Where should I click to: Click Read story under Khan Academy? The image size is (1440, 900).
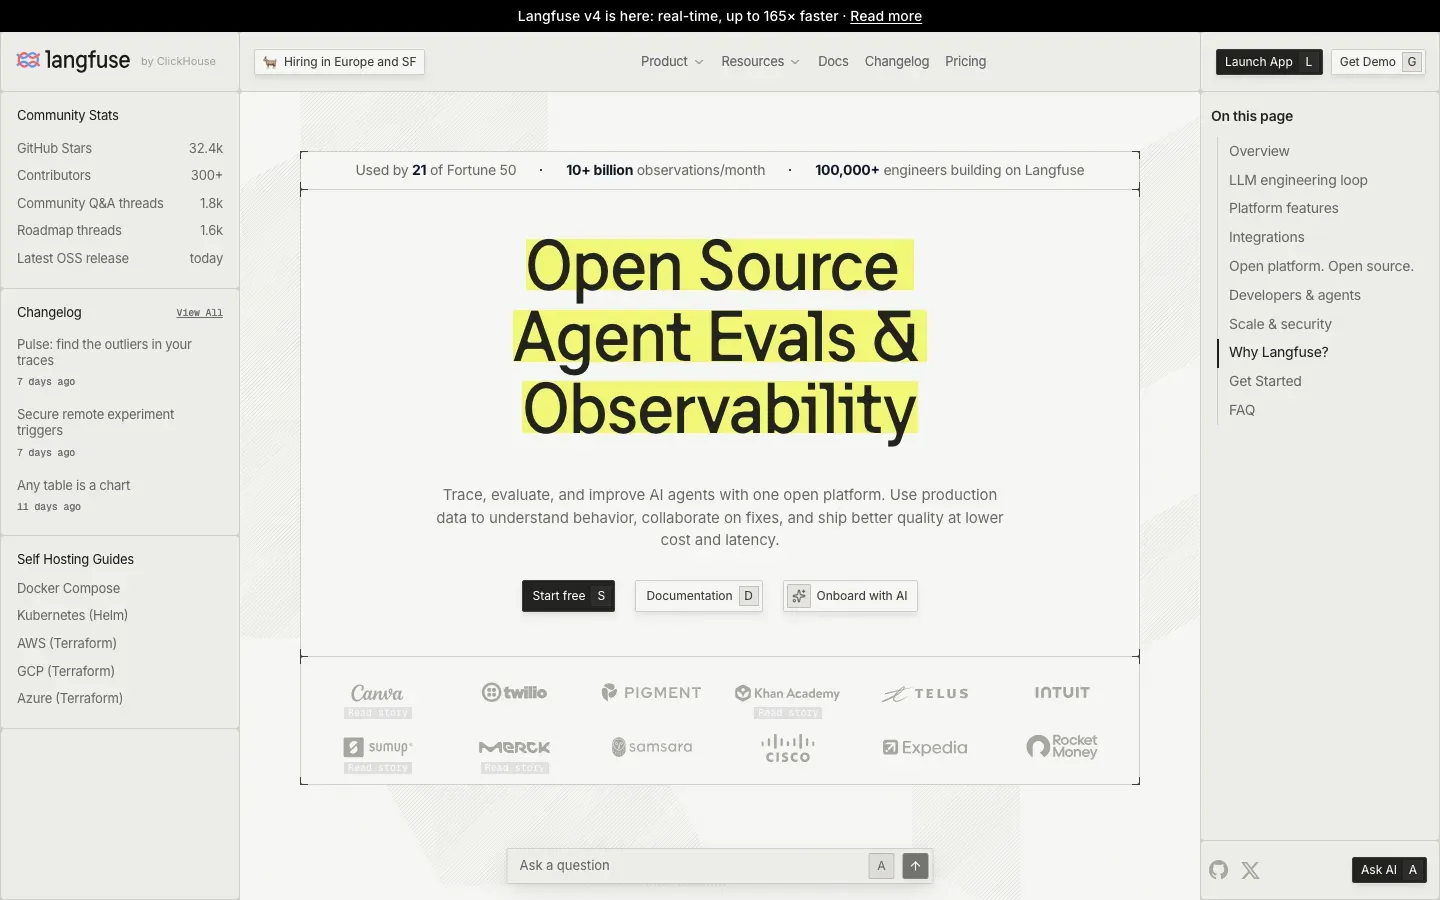(x=788, y=713)
